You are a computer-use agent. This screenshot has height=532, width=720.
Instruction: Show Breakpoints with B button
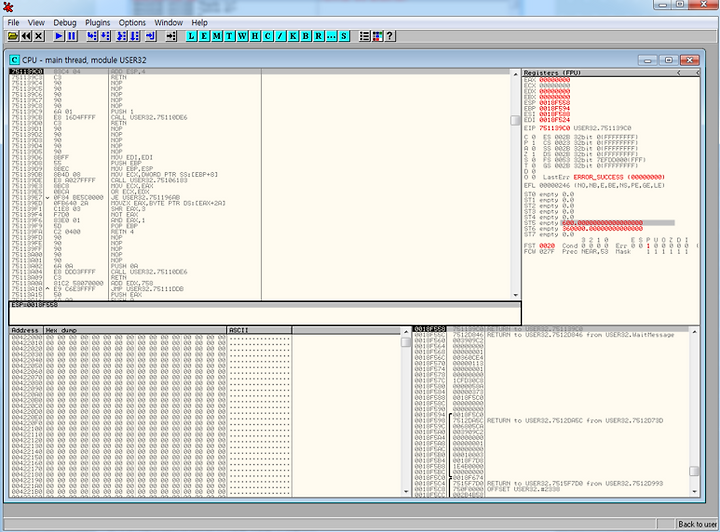[x=306, y=36]
